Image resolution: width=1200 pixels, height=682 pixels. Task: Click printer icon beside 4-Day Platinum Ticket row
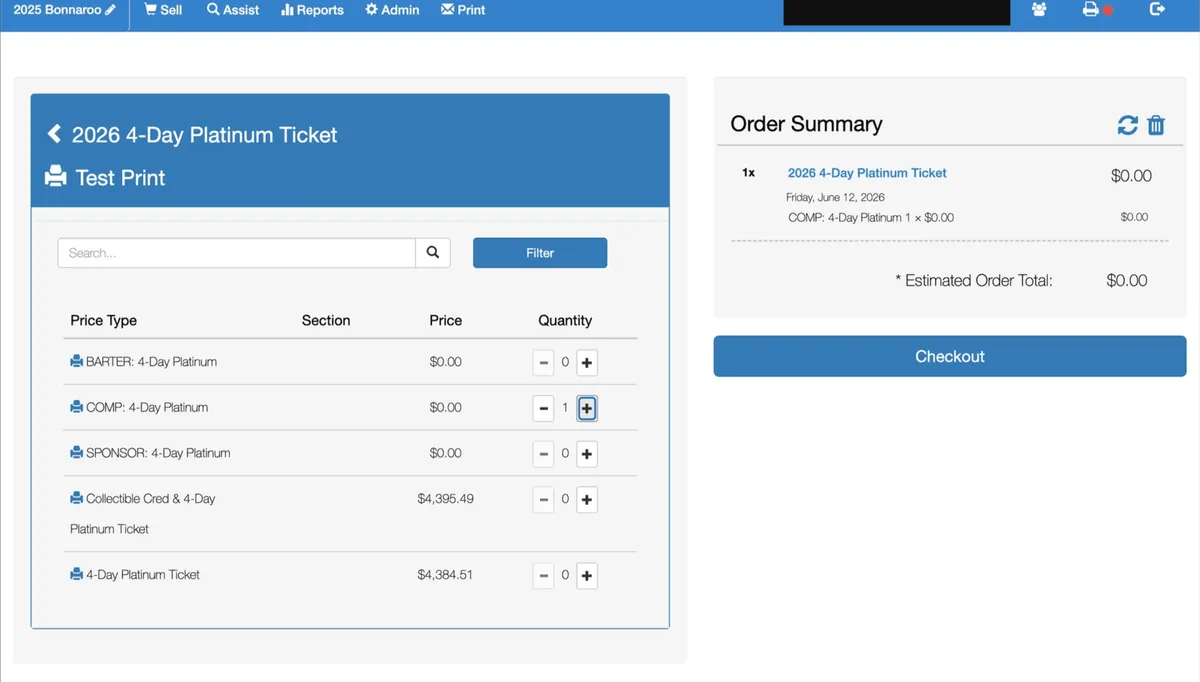tap(76, 574)
